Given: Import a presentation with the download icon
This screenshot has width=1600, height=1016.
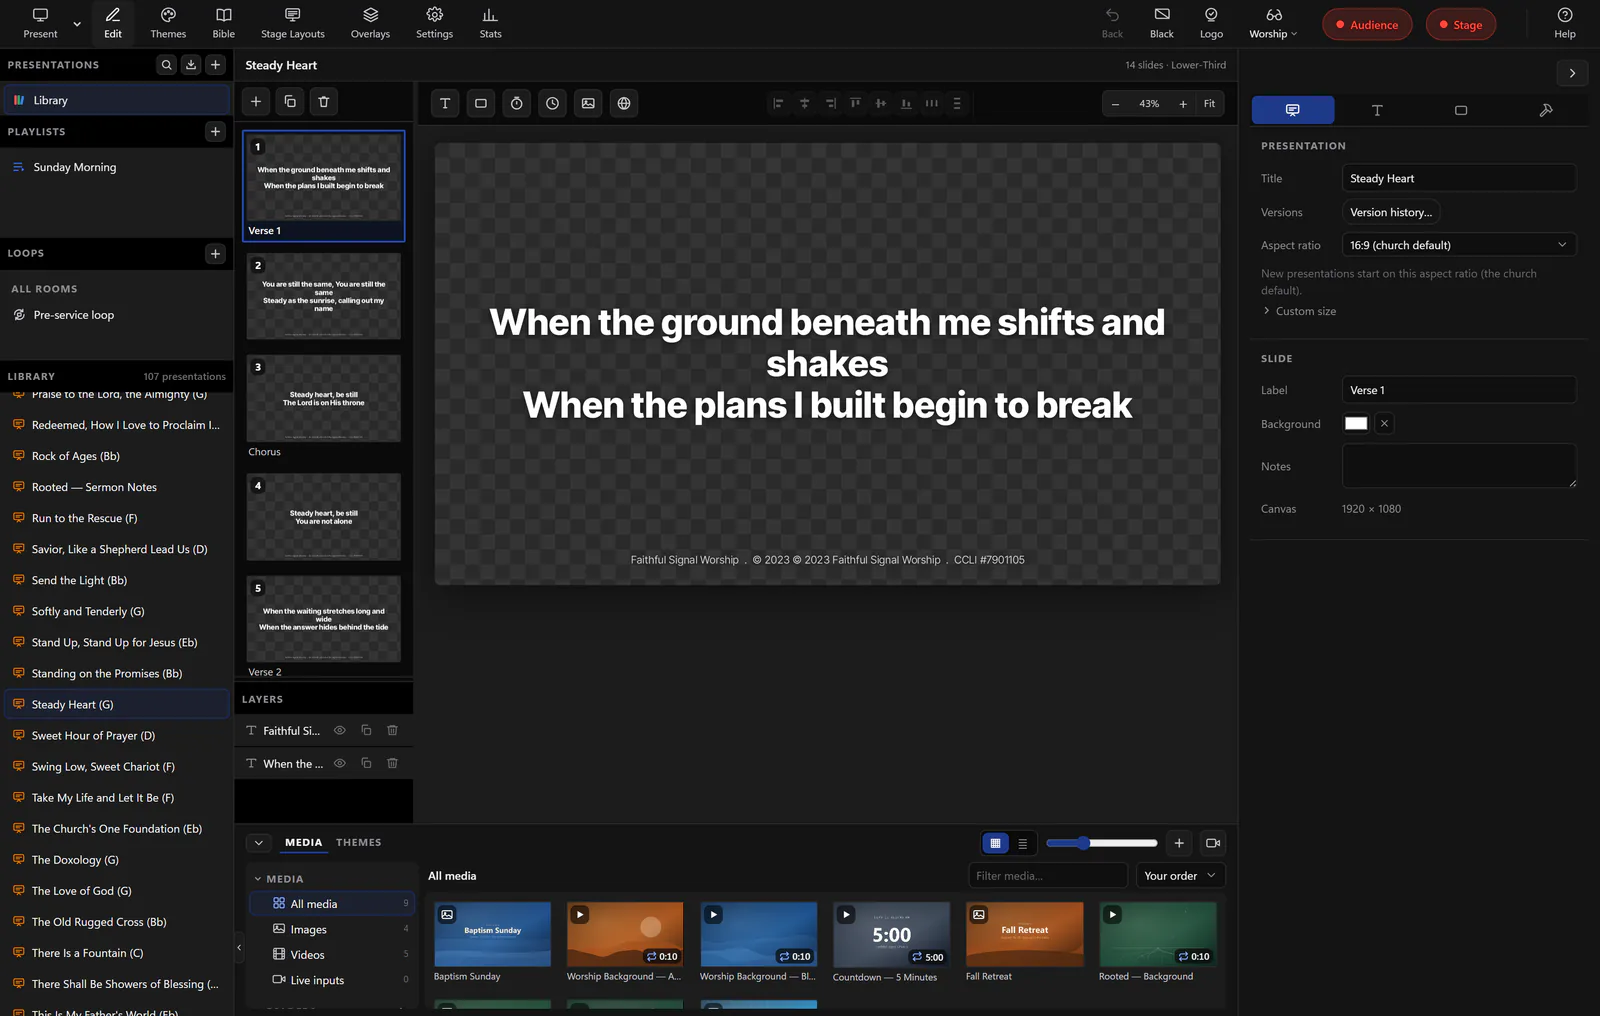Looking at the screenshot, I should [x=191, y=65].
